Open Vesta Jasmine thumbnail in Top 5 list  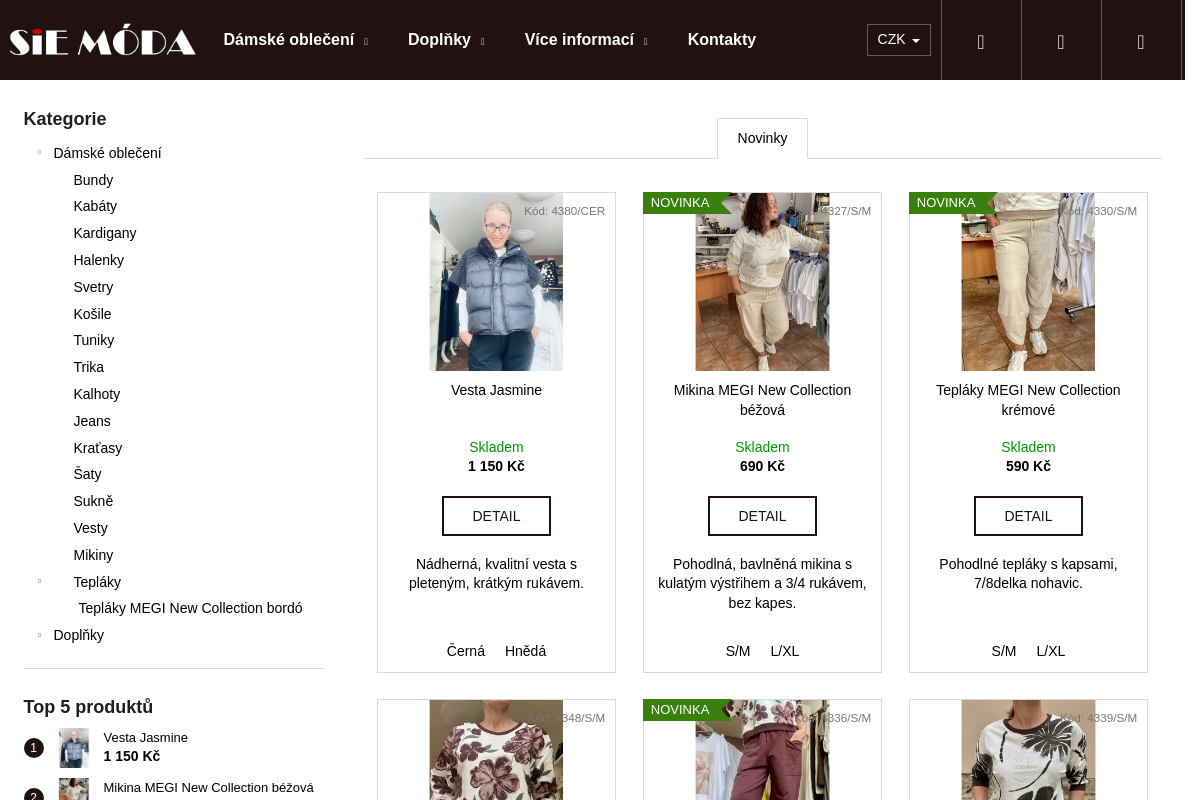[x=74, y=748]
